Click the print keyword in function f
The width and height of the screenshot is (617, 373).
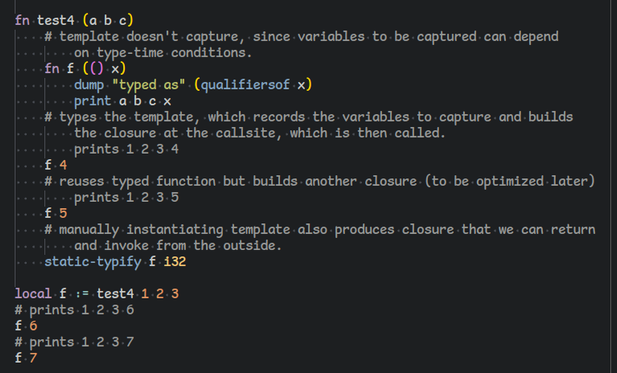click(x=93, y=101)
